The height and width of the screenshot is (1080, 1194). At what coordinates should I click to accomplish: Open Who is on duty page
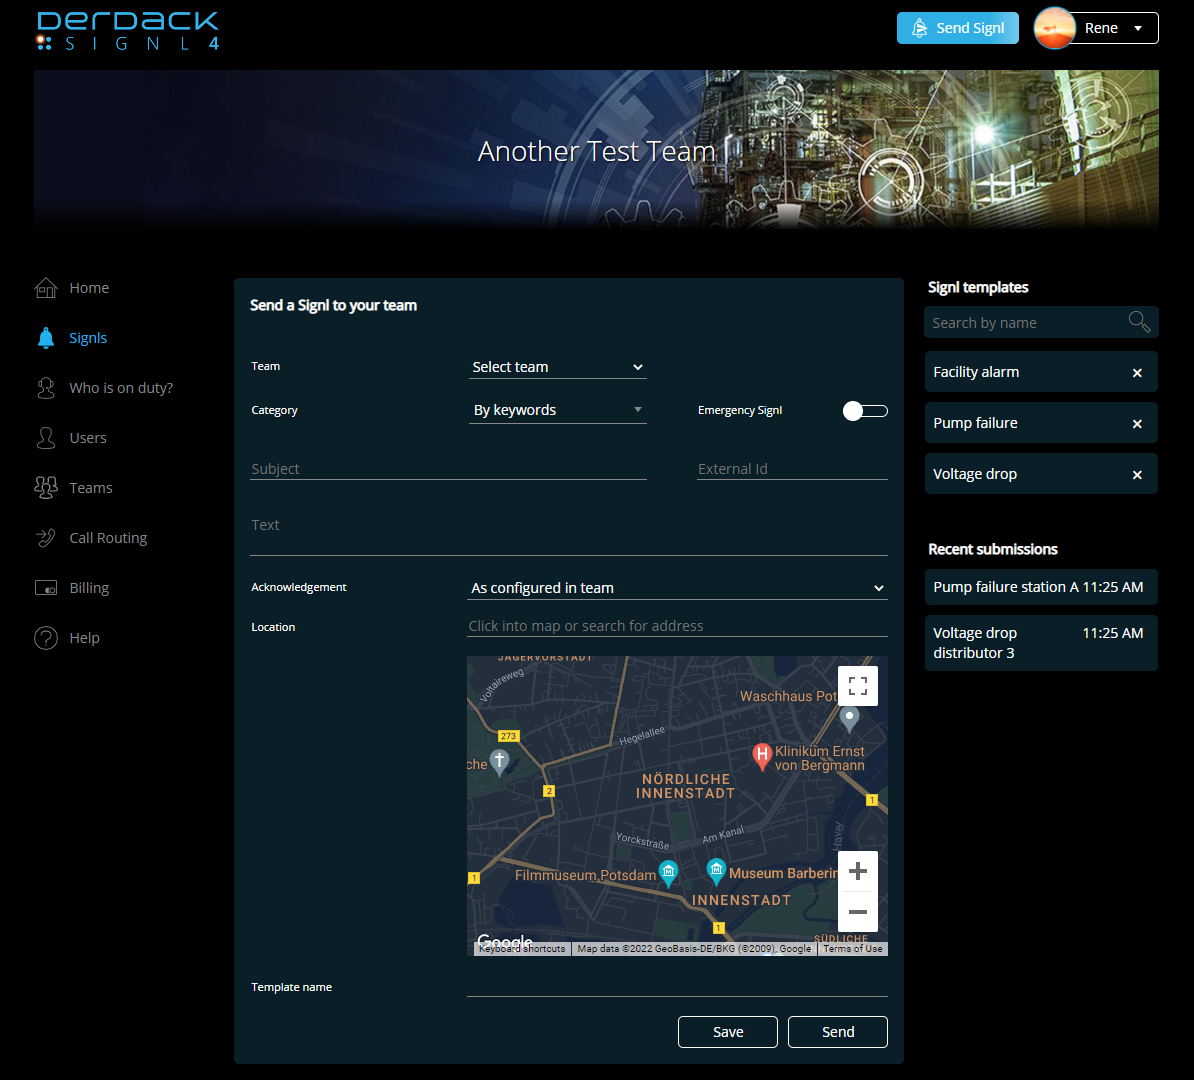click(x=121, y=388)
